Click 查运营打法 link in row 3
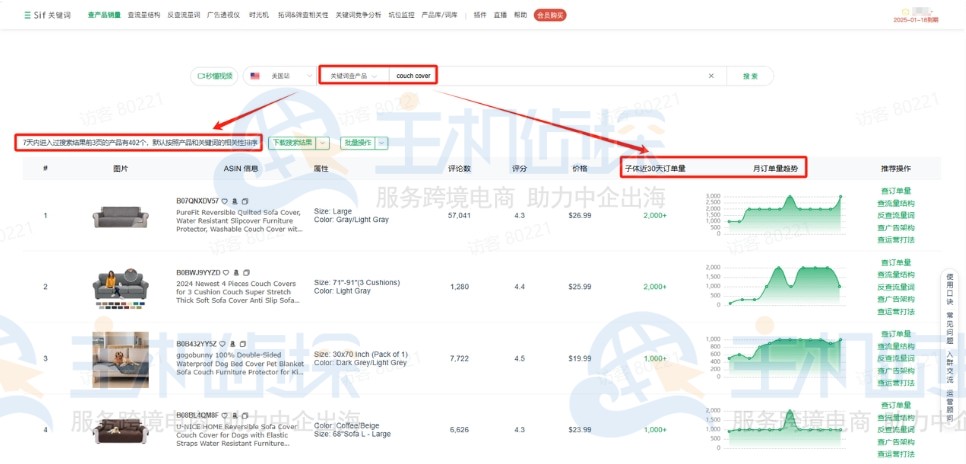The width and height of the screenshot is (966, 464). [896, 383]
